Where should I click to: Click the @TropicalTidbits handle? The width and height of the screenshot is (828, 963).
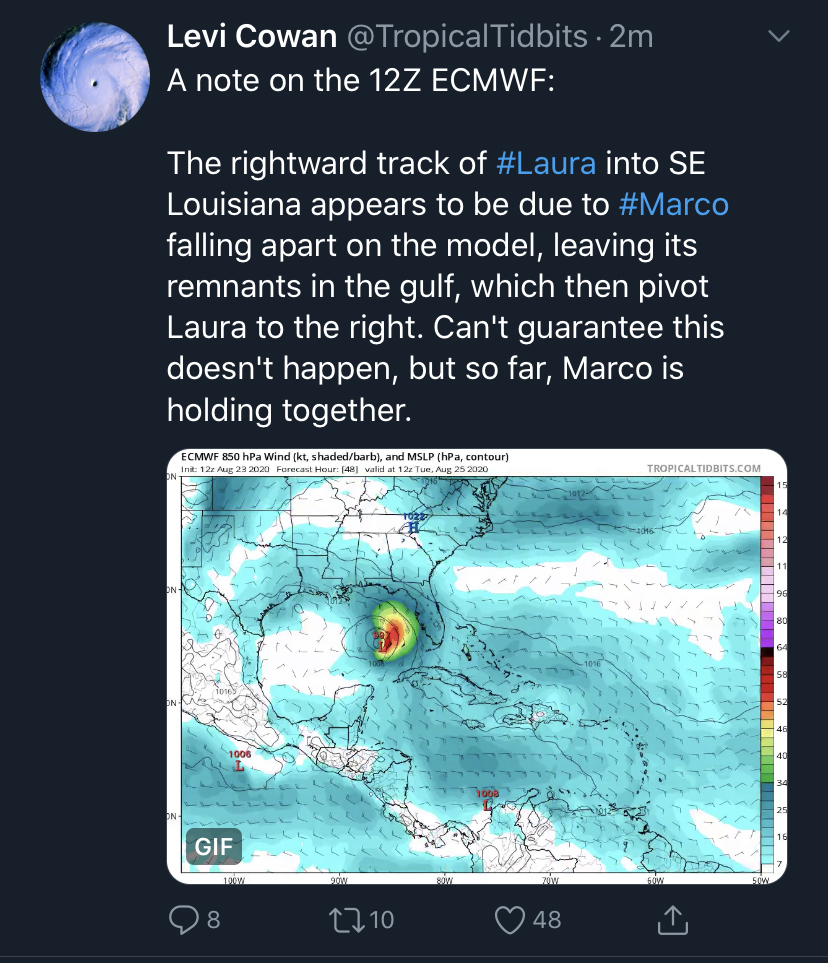tap(466, 37)
